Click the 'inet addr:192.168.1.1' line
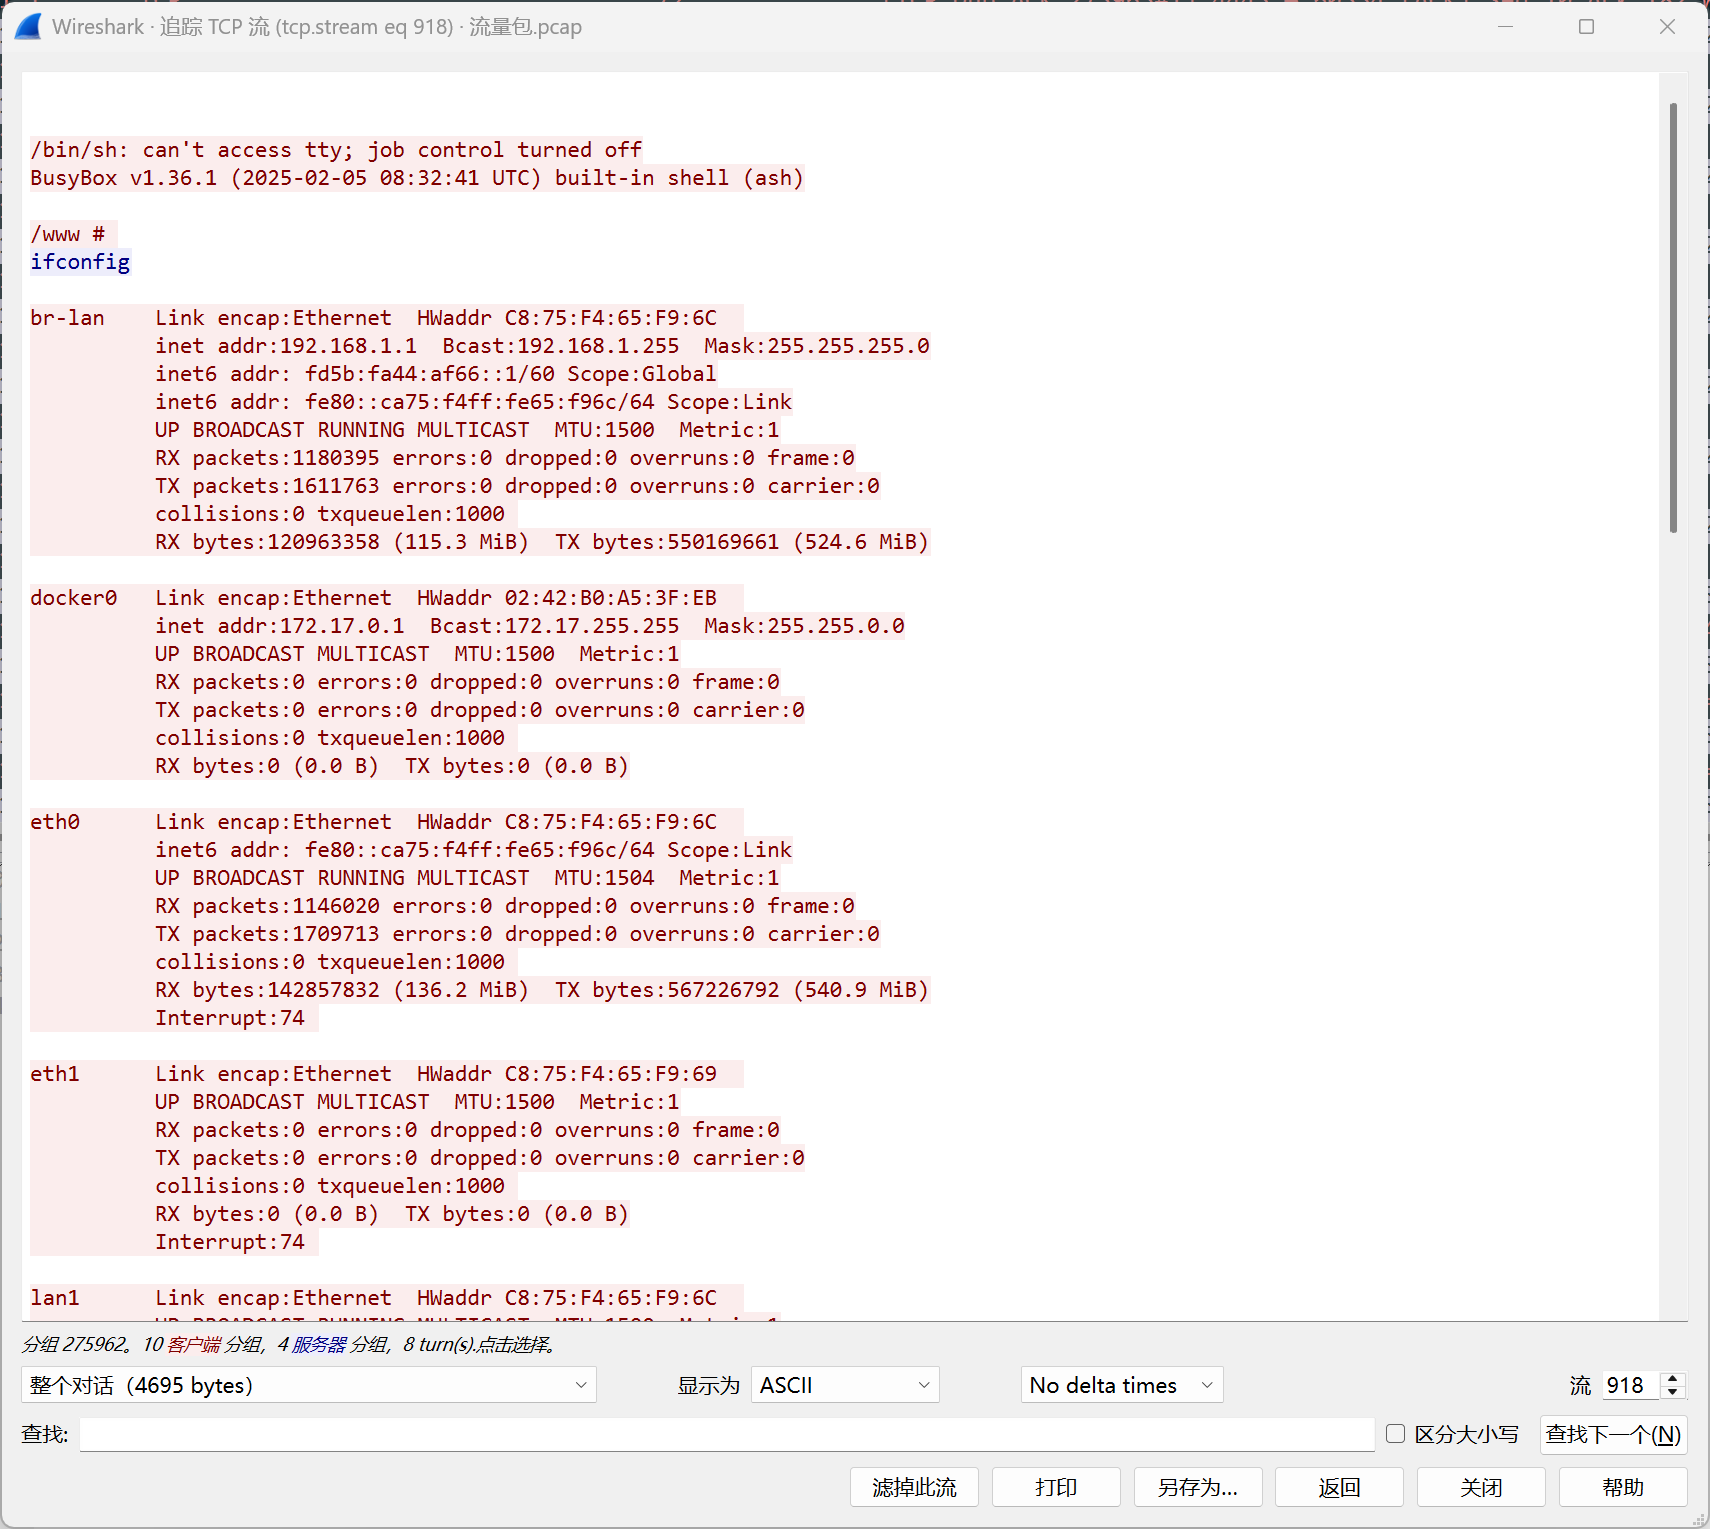 click(542, 346)
